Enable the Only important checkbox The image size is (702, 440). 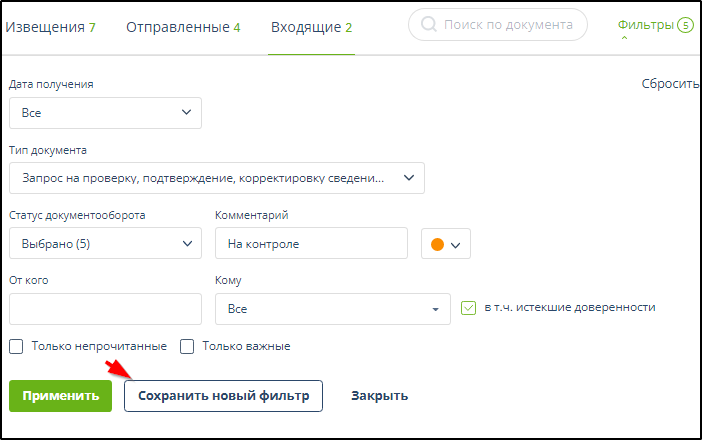186,346
